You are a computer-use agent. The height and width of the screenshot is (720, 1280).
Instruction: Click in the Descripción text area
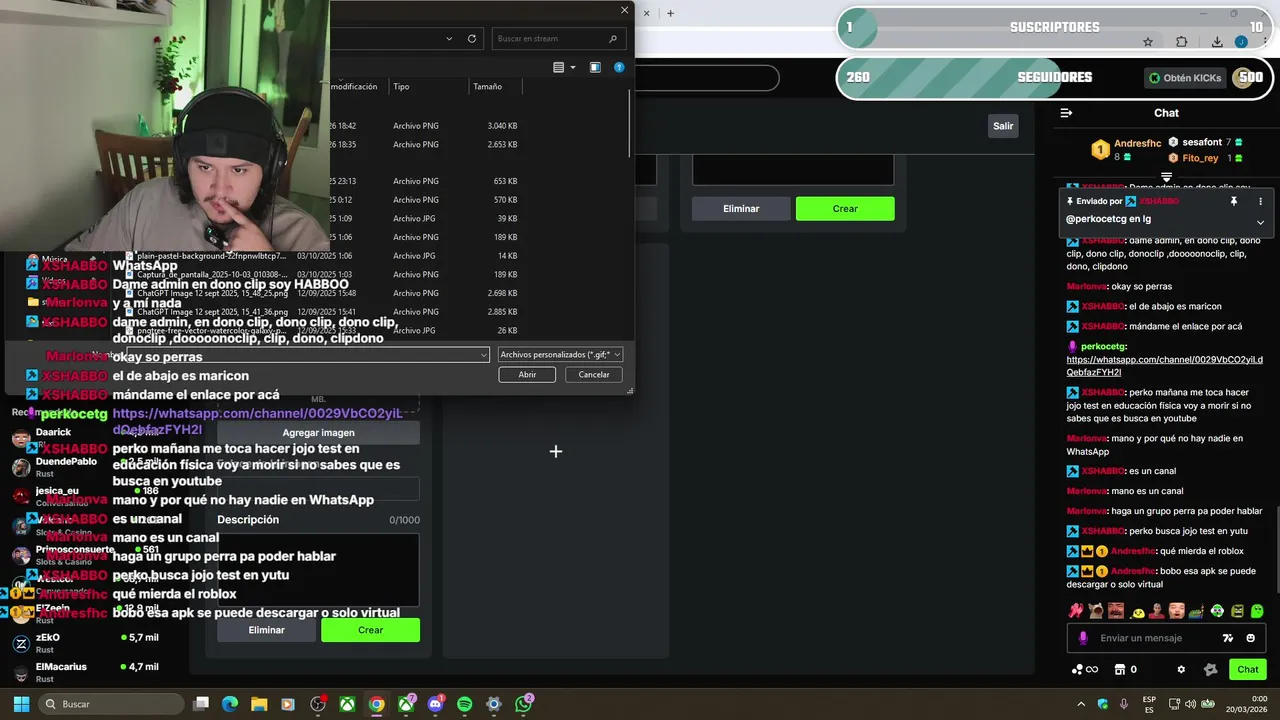tap(318, 570)
